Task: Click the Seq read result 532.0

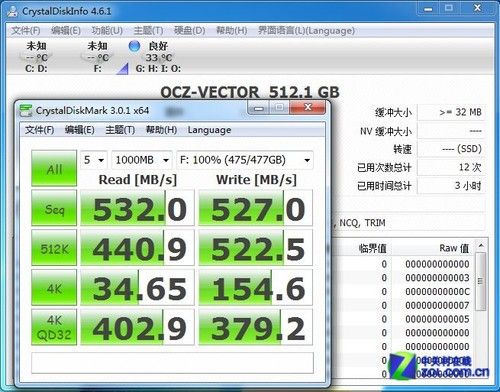Action: [x=137, y=208]
